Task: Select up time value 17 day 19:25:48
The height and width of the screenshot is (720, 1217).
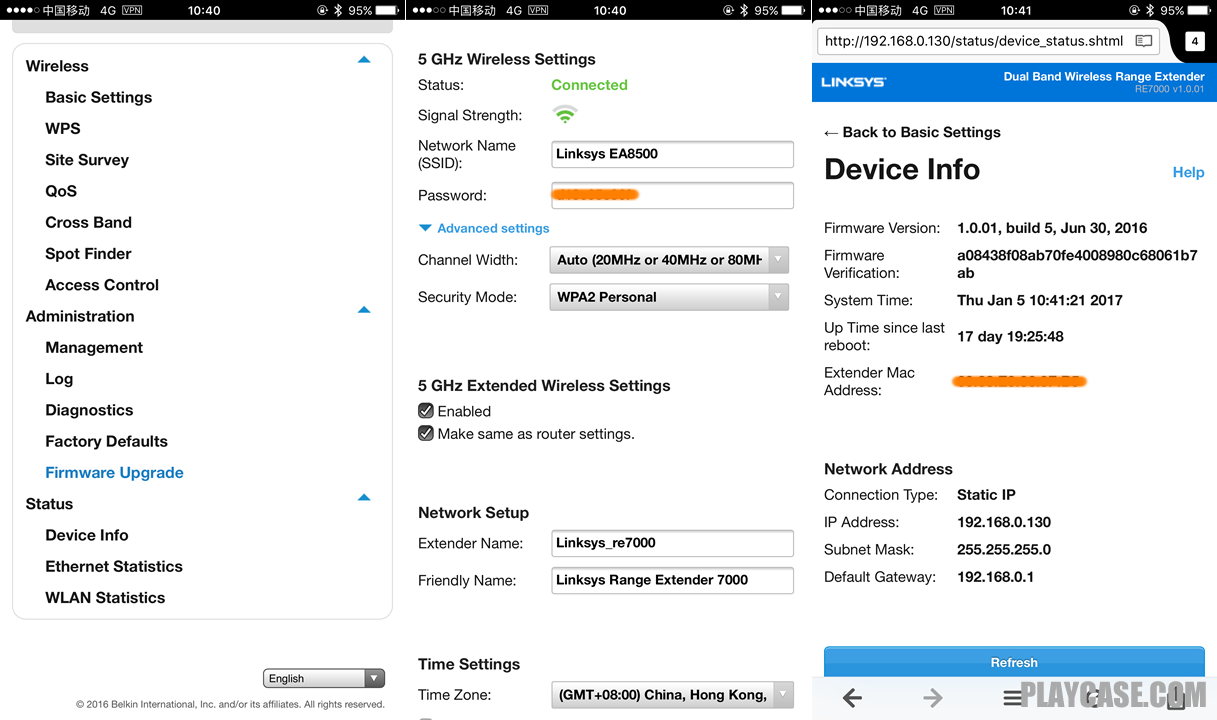Action: pyautogui.click(x=1010, y=337)
